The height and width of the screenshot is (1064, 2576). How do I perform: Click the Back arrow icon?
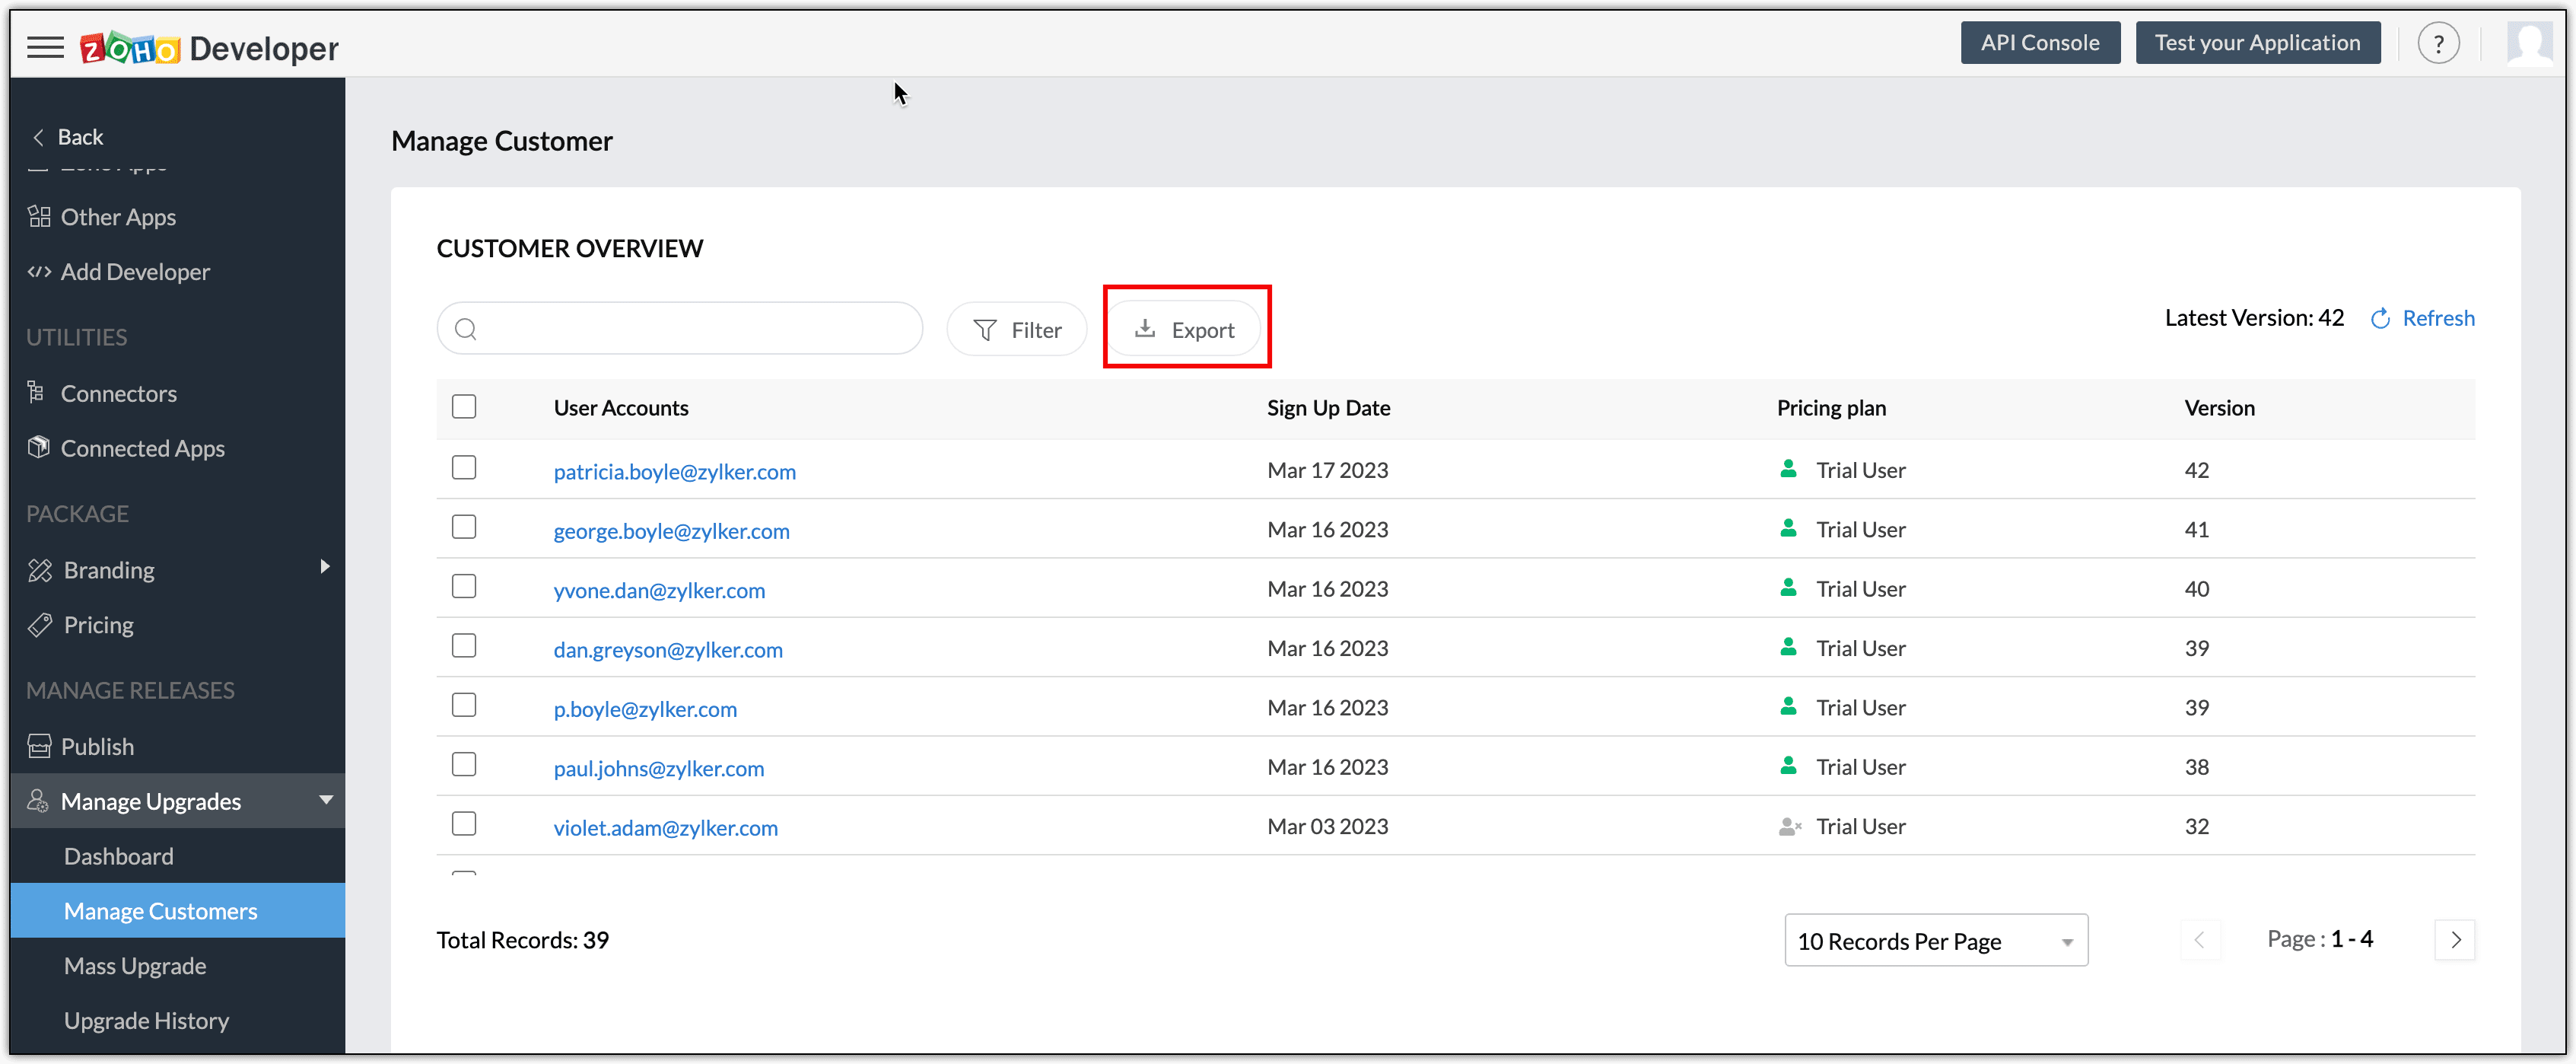point(39,137)
